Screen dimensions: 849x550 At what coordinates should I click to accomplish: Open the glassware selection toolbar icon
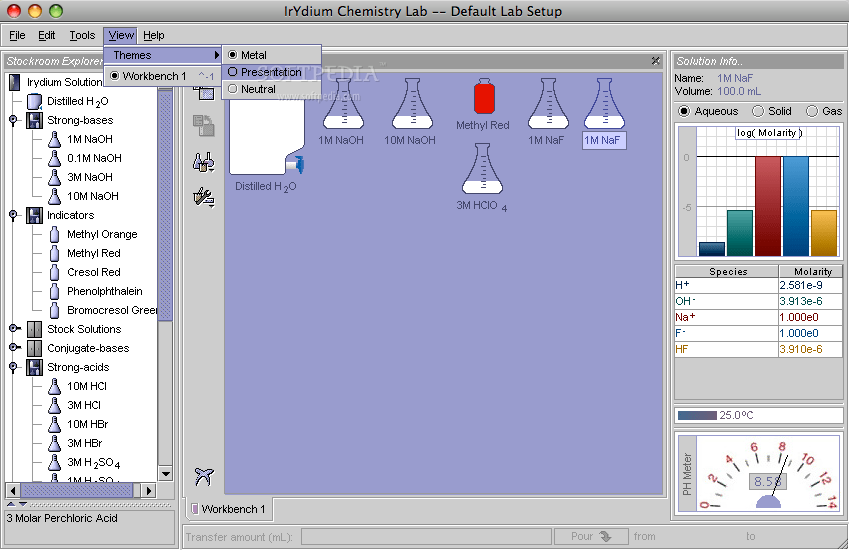(204, 162)
